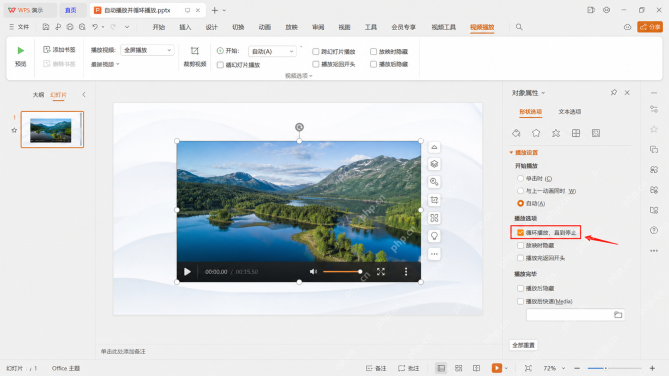Click the Notes button in status bar
Image resolution: width=669 pixels, height=376 pixels.
(x=376, y=368)
